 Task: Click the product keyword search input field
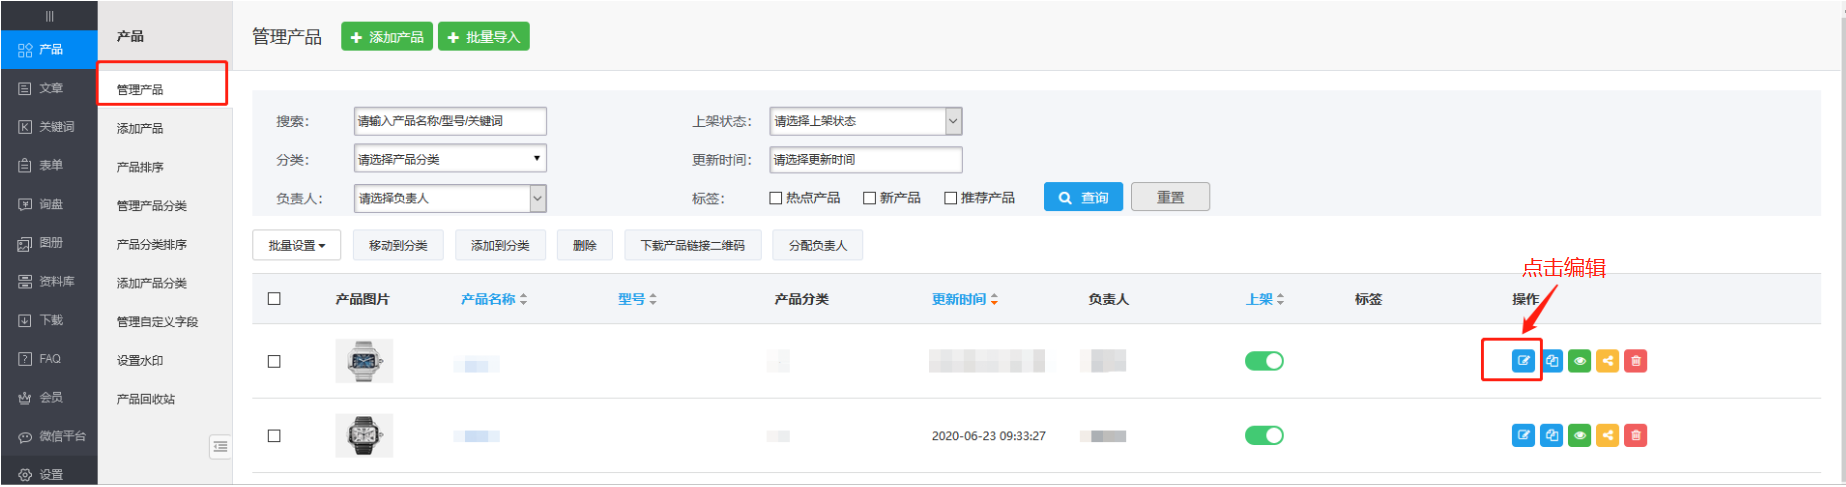(x=450, y=121)
